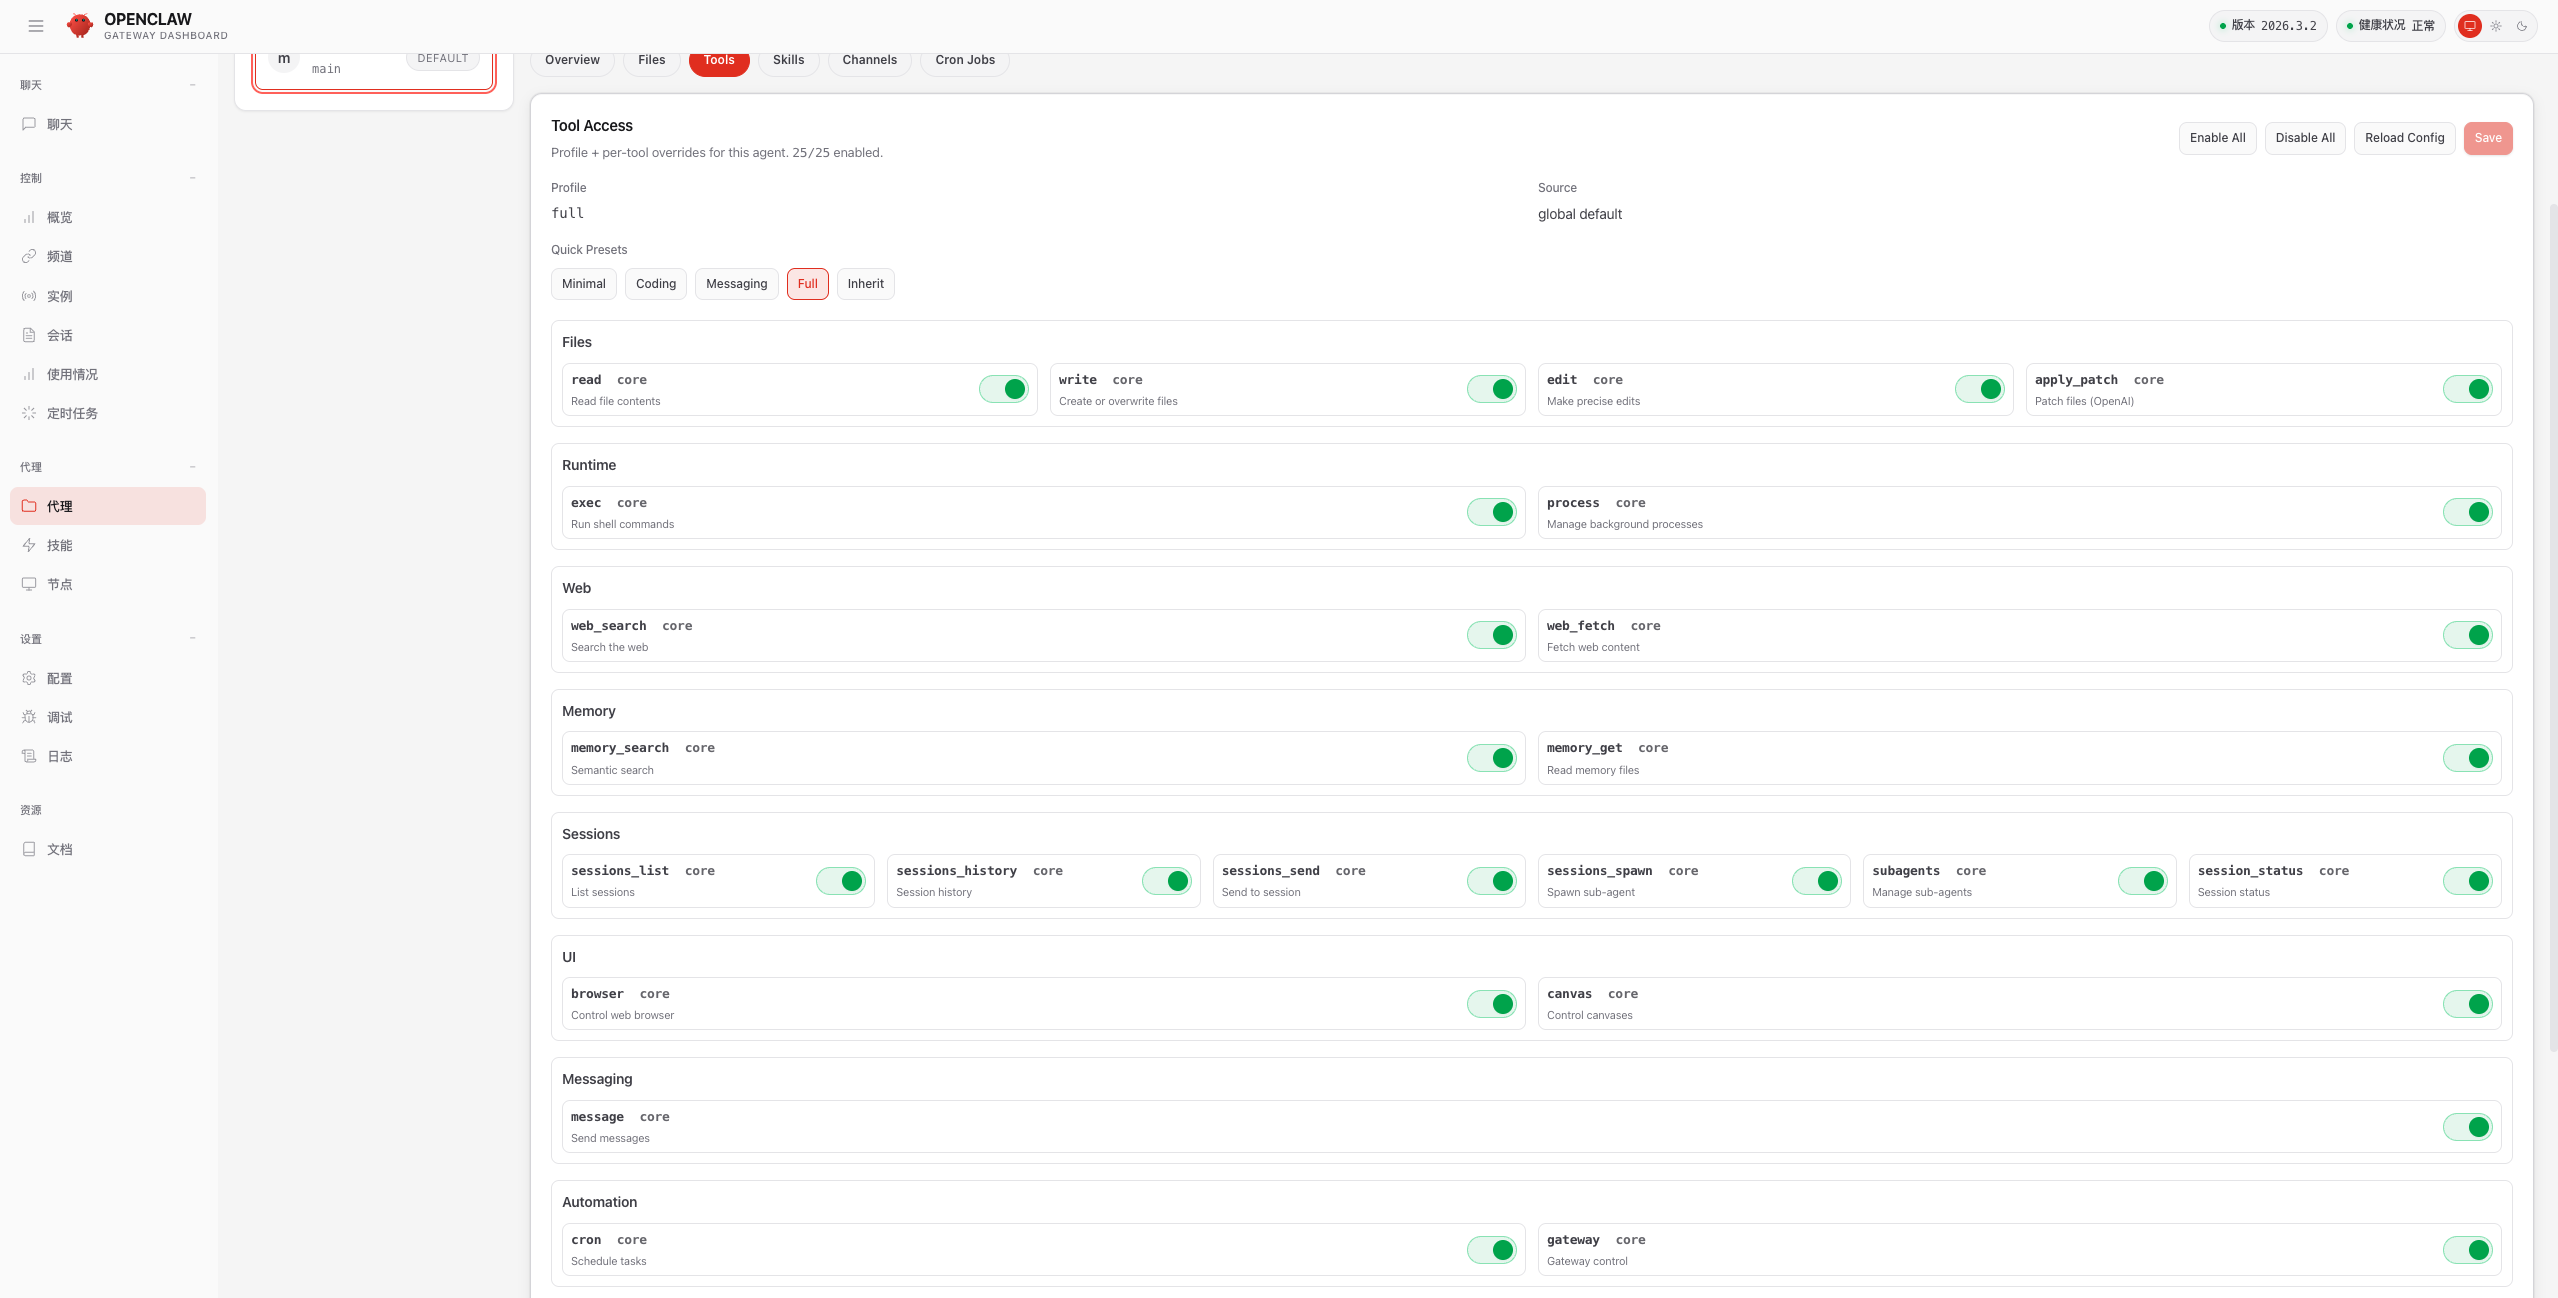Screen dimensions: 2558x1298
Task: Open 定时任务 scheduled tasks in sidebar
Action: [x=71, y=413]
